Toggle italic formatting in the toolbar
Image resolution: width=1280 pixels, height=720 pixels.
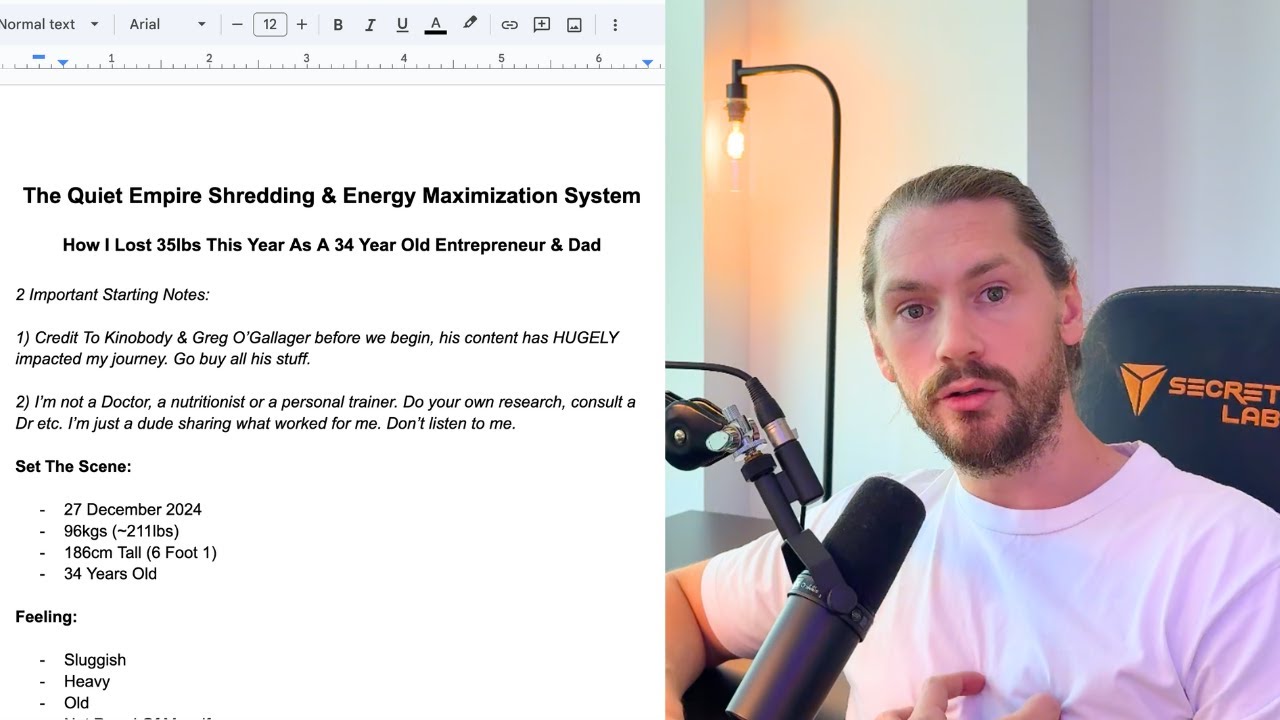pos(370,24)
